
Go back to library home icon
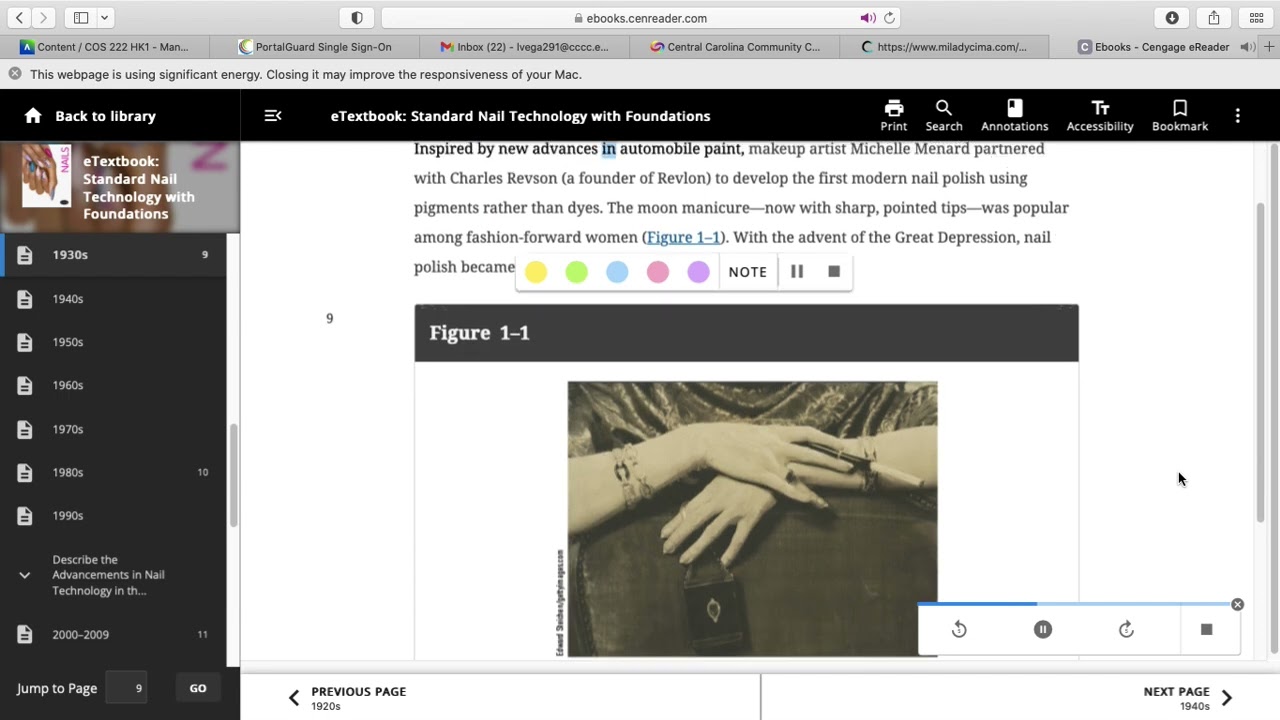(x=33, y=116)
